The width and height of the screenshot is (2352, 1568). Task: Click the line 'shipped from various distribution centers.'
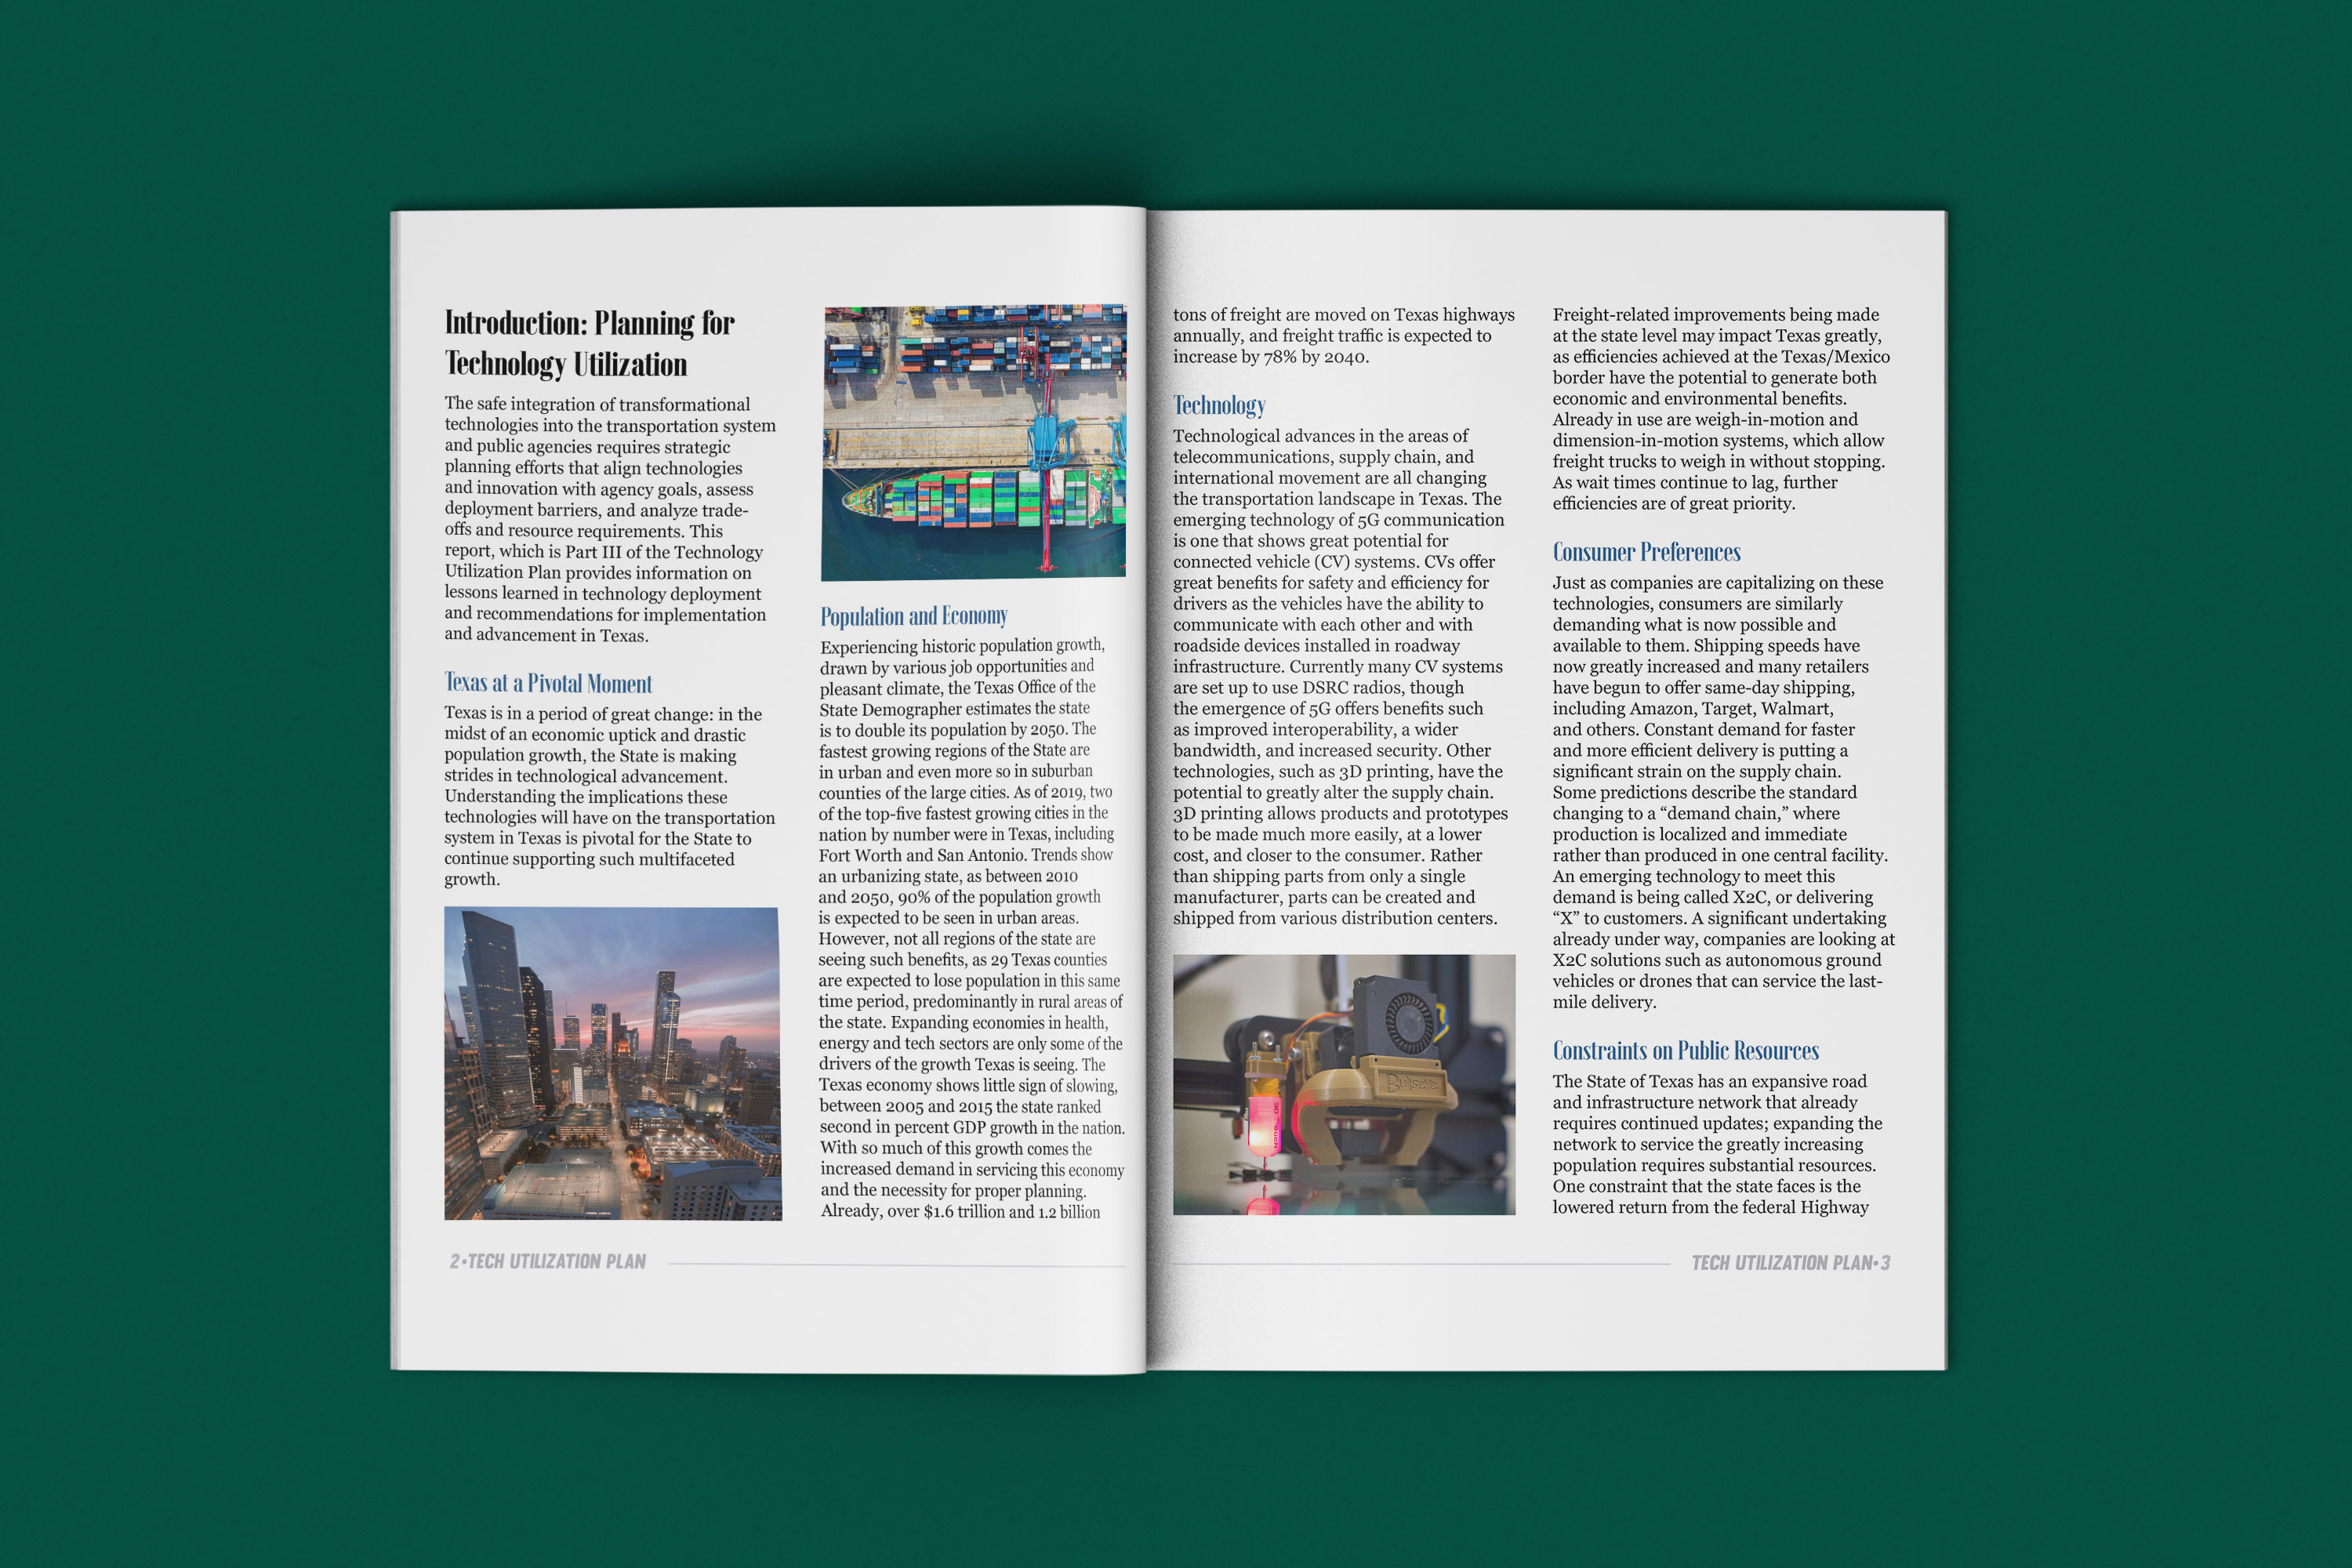click(1335, 918)
